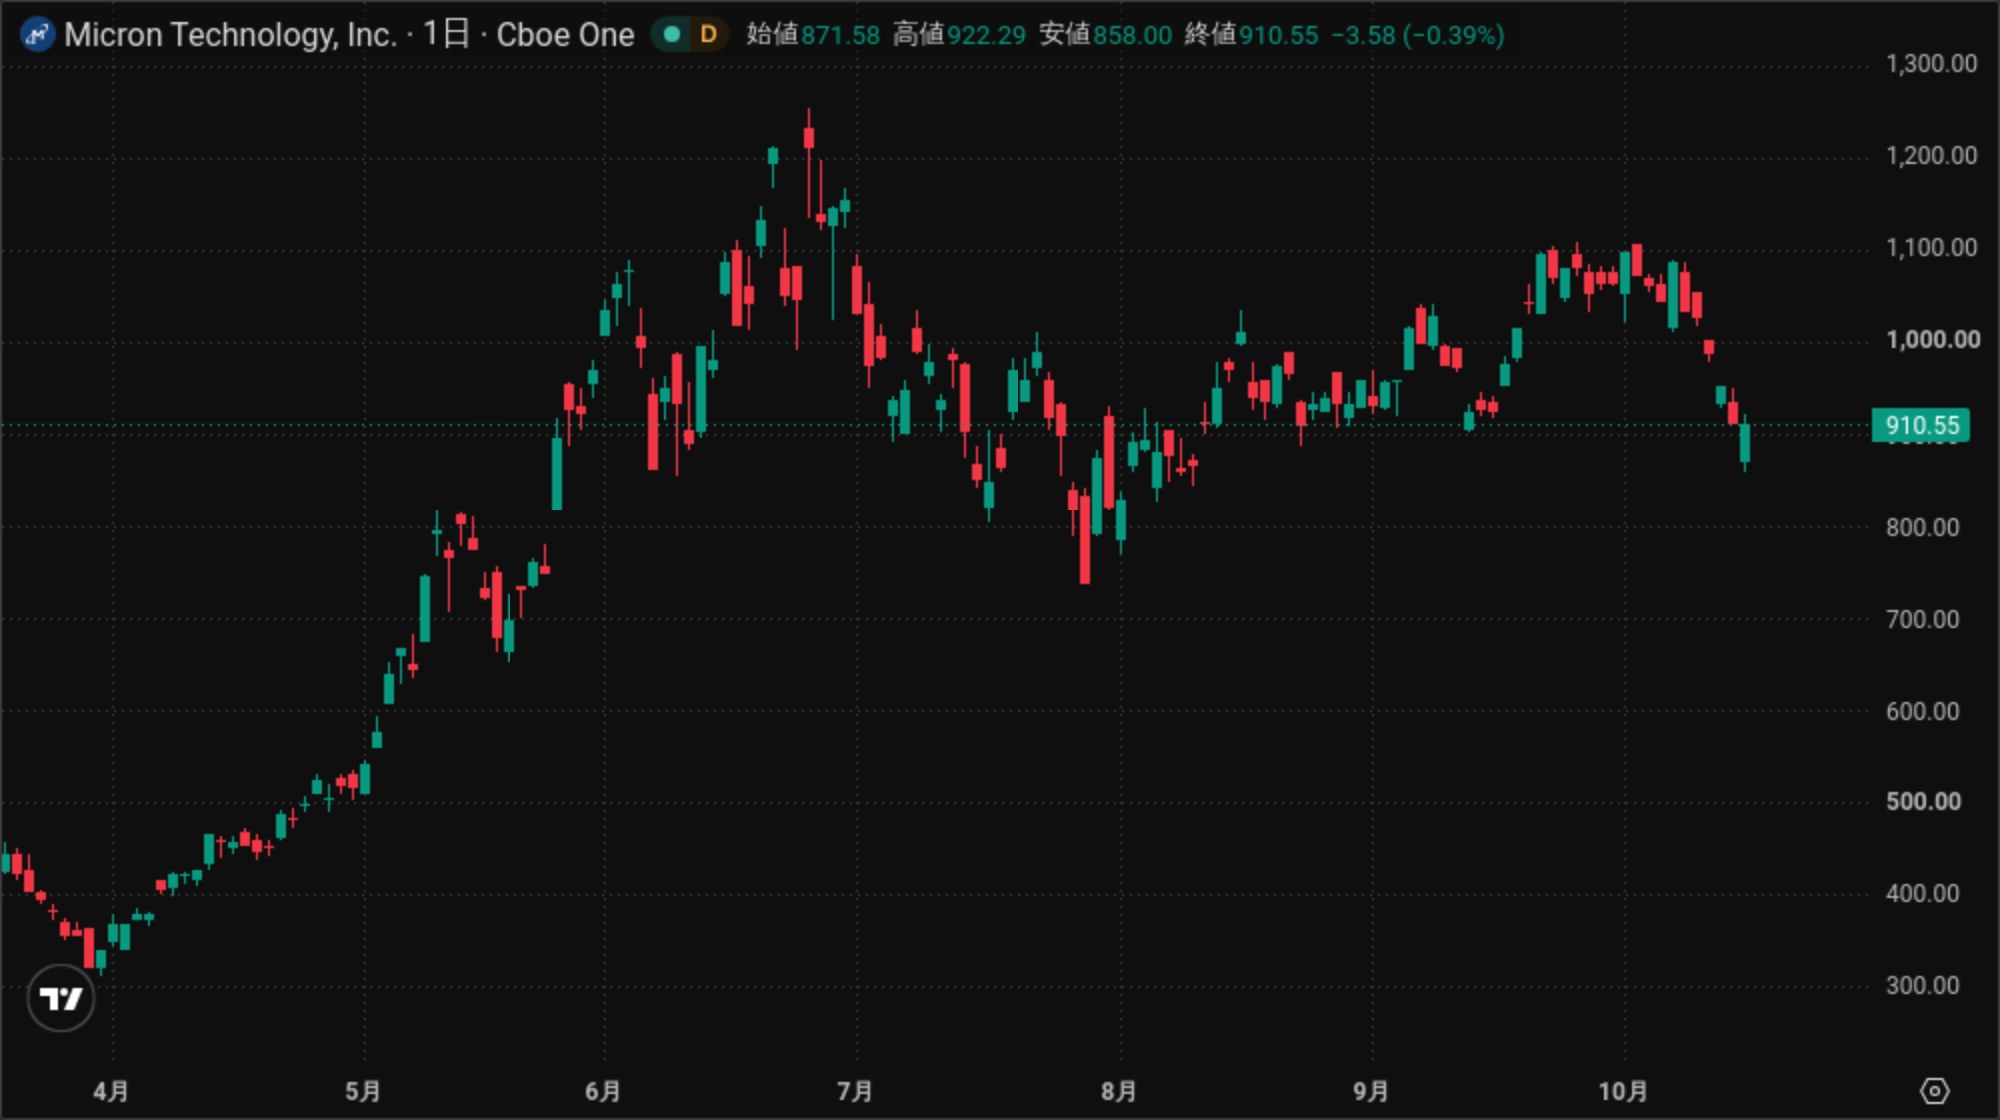2000x1120 pixels.
Task: Open chart settings hexagon gear icon
Action: click(x=1935, y=1090)
